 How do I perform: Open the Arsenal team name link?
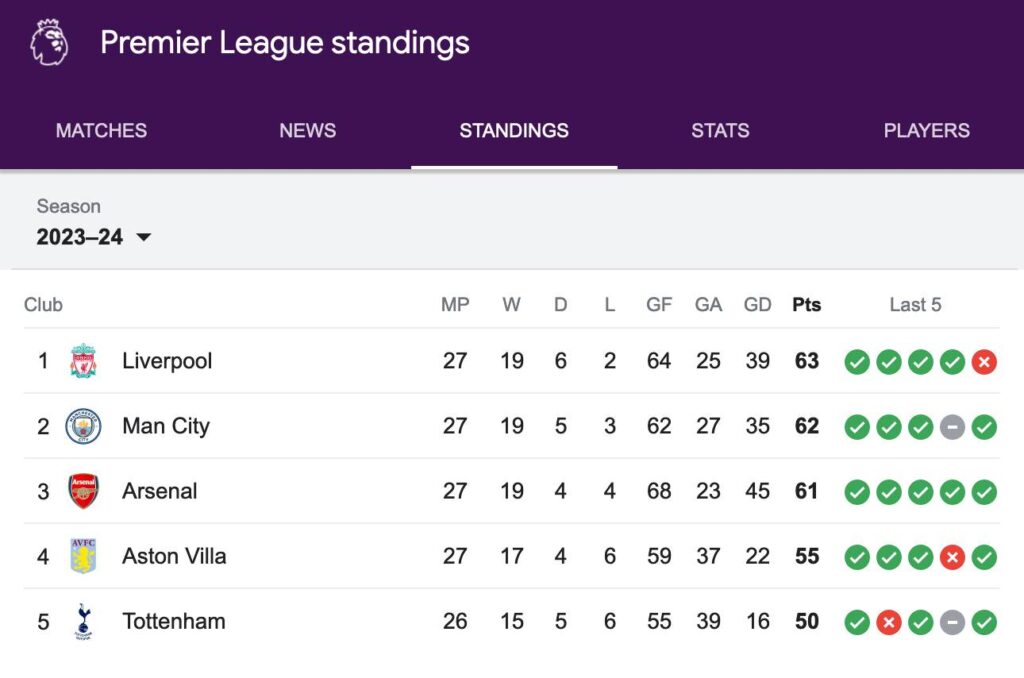[160, 491]
